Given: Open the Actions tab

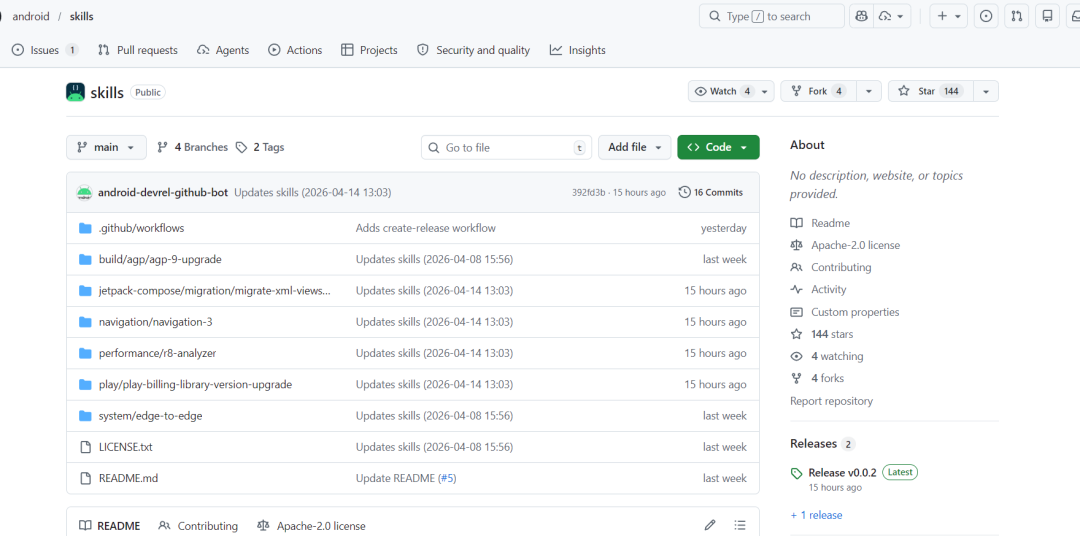Looking at the screenshot, I should pos(295,50).
